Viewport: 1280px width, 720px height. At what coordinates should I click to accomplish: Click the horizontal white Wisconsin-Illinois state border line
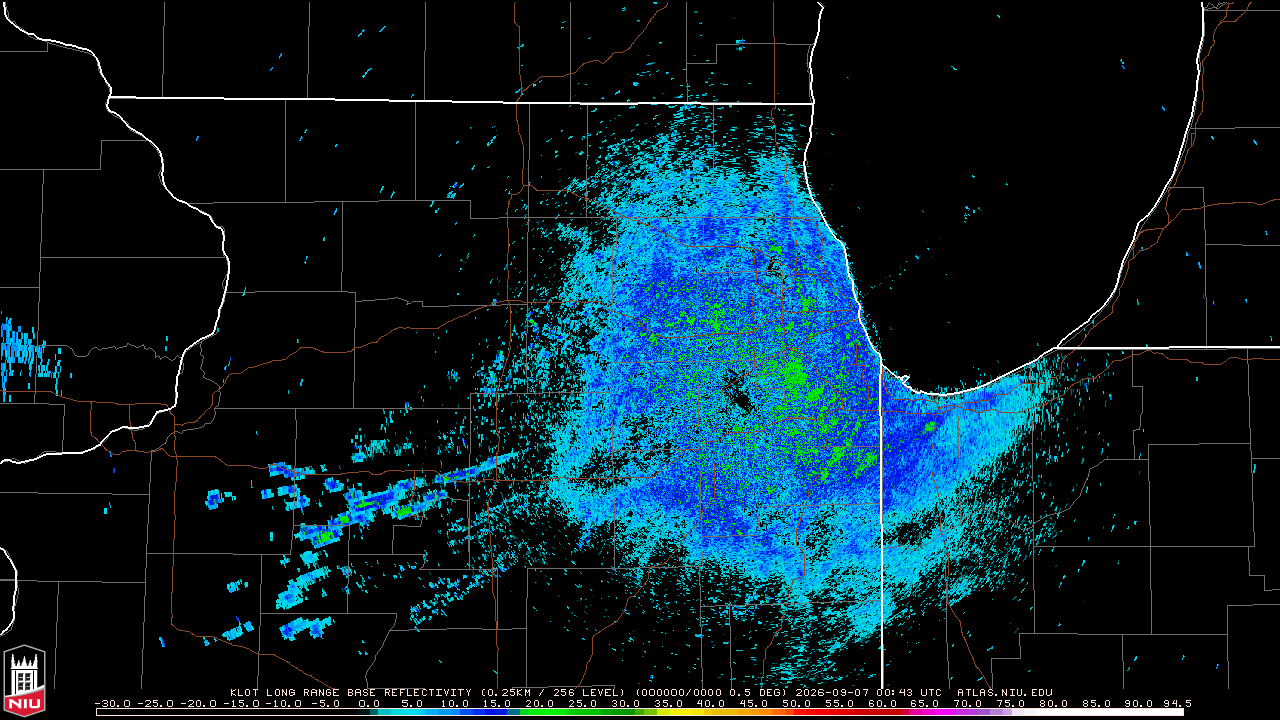(x=460, y=100)
